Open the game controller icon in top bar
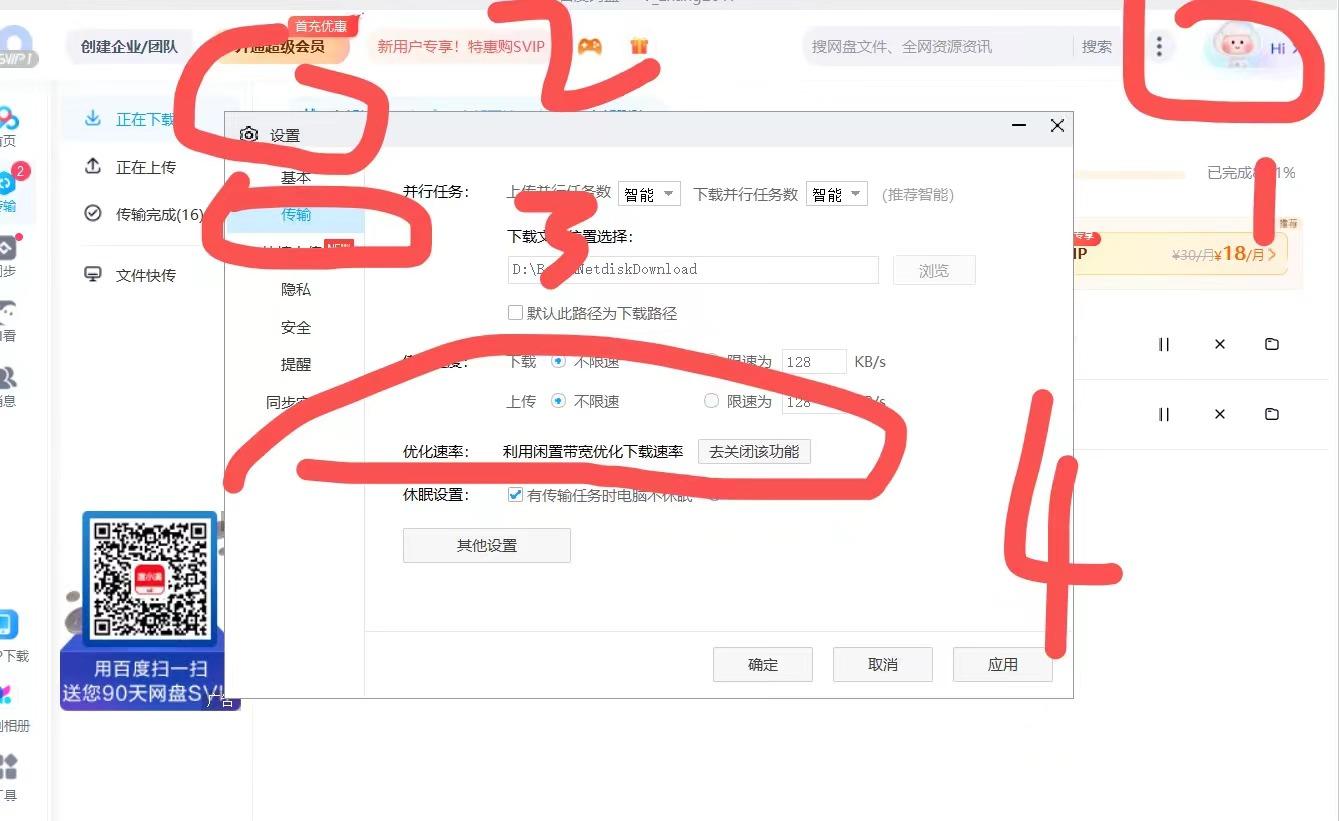 (x=590, y=46)
